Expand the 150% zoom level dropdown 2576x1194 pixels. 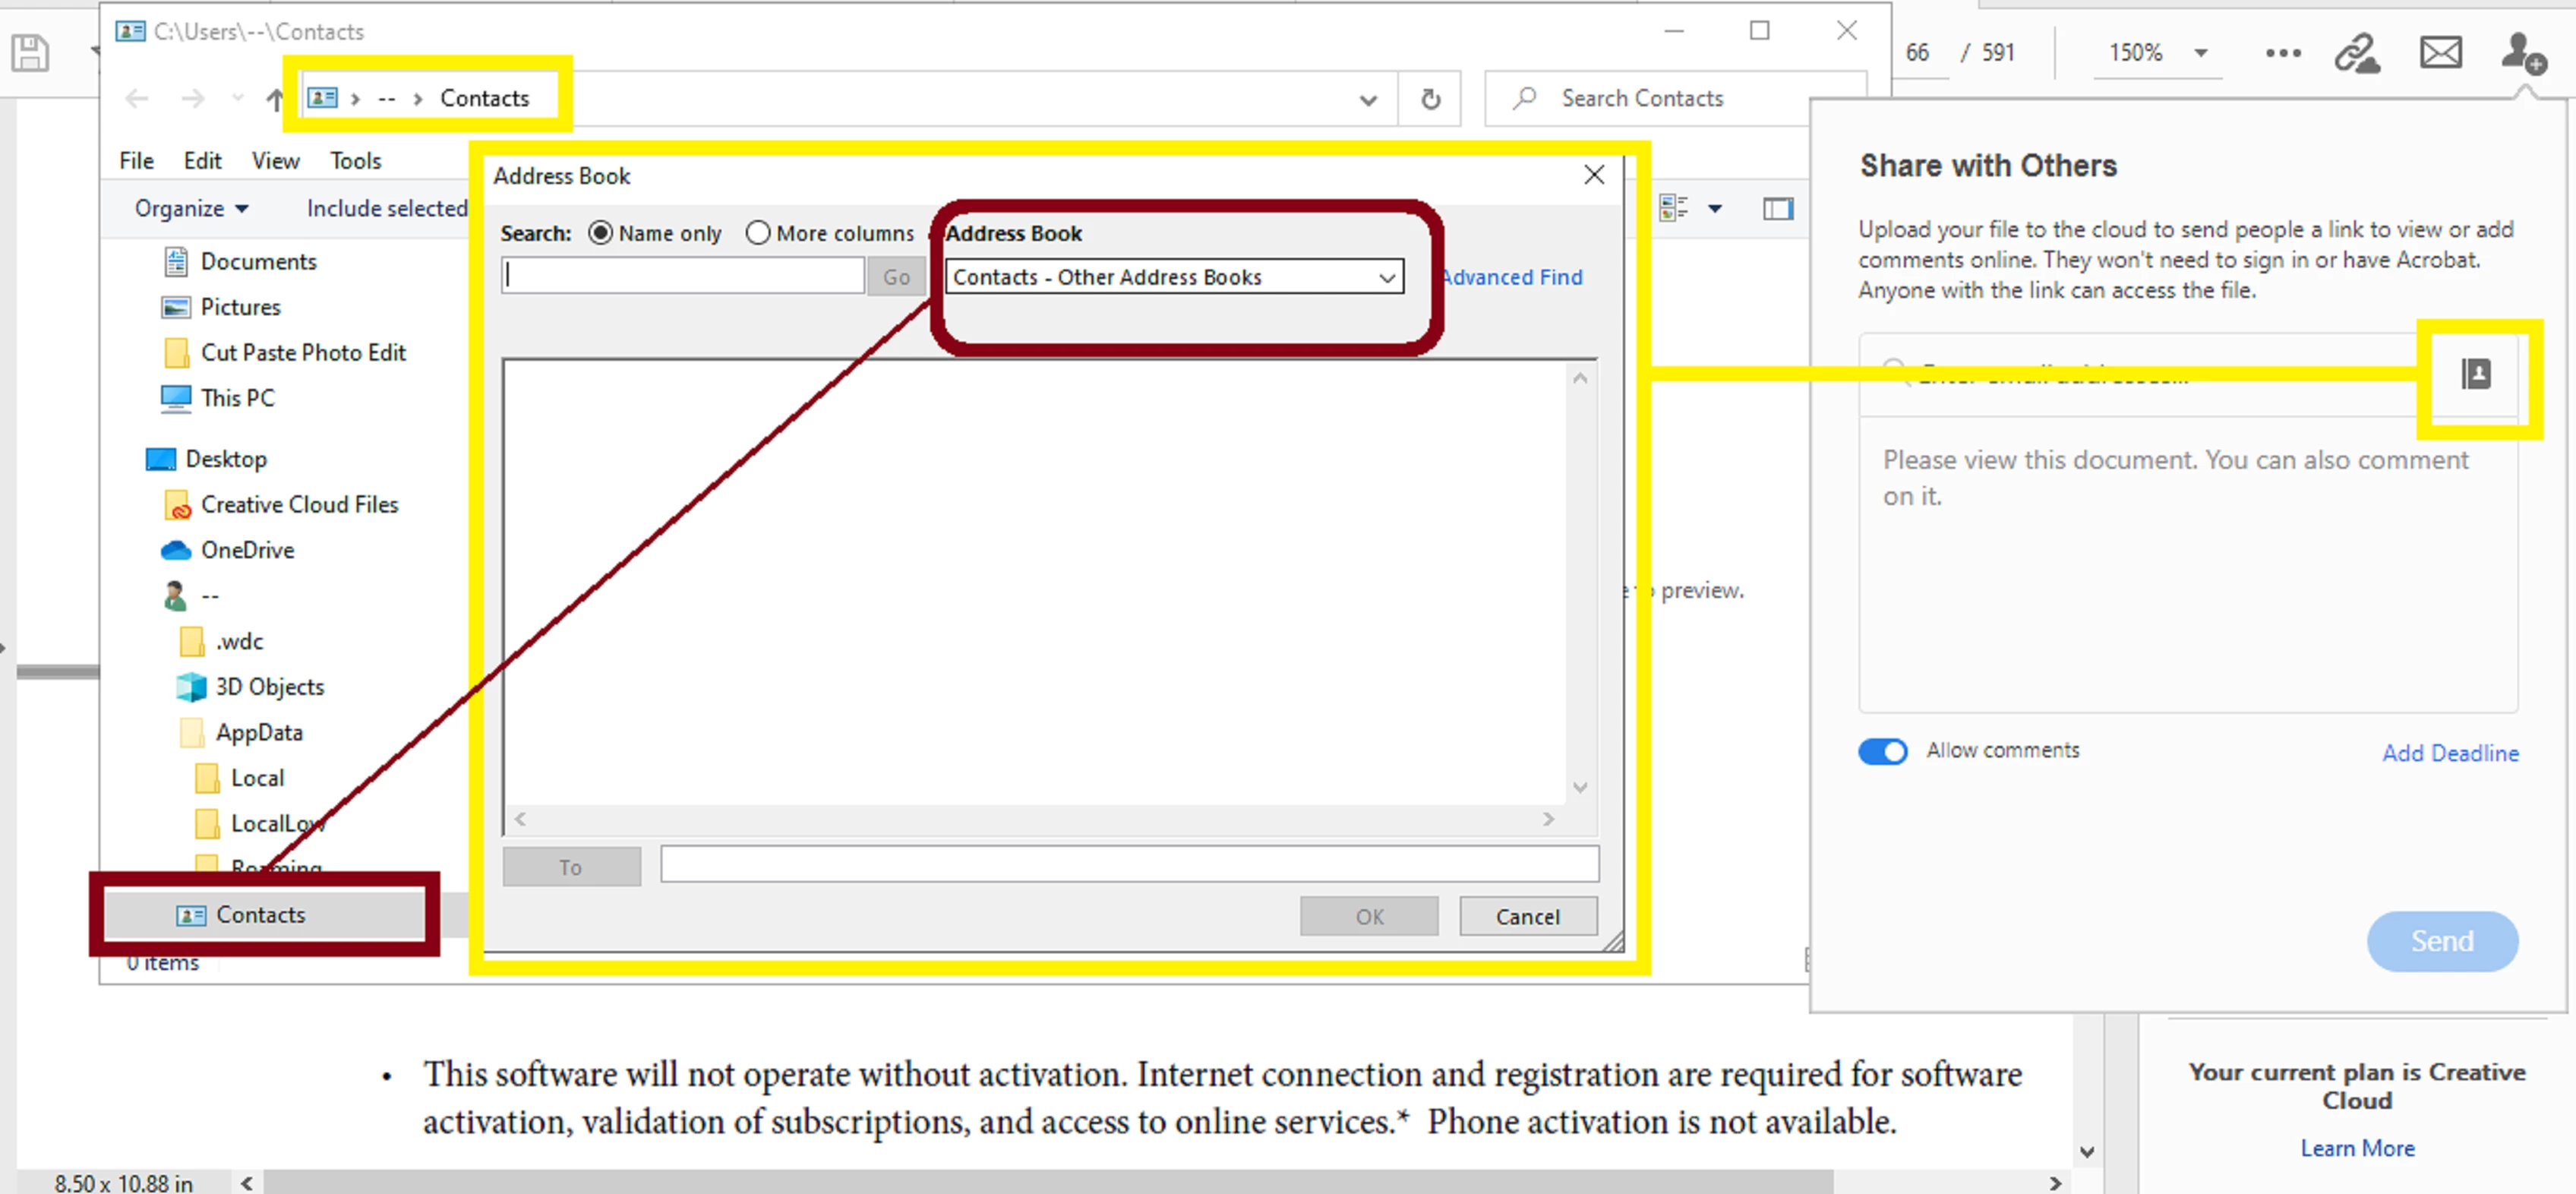click(2200, 52)
